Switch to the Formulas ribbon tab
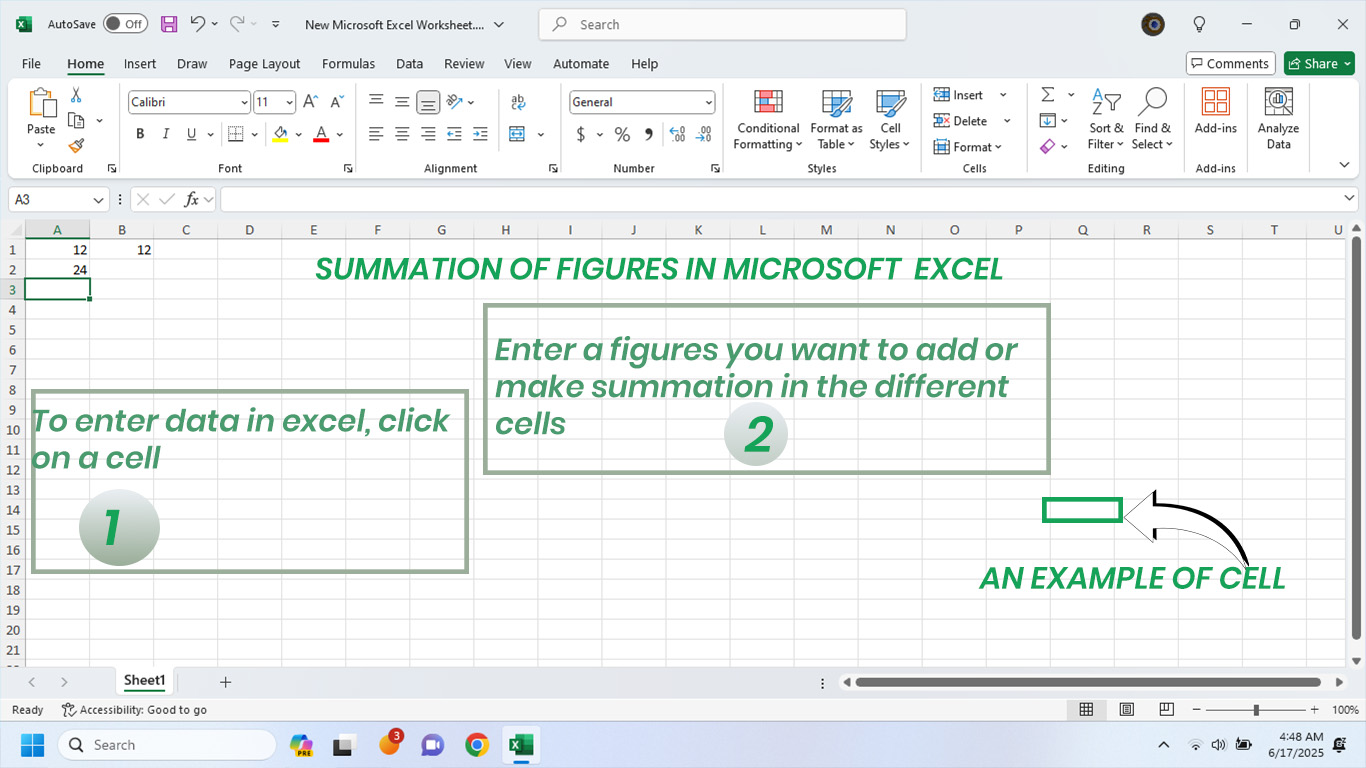 click(x=348, y=63)
